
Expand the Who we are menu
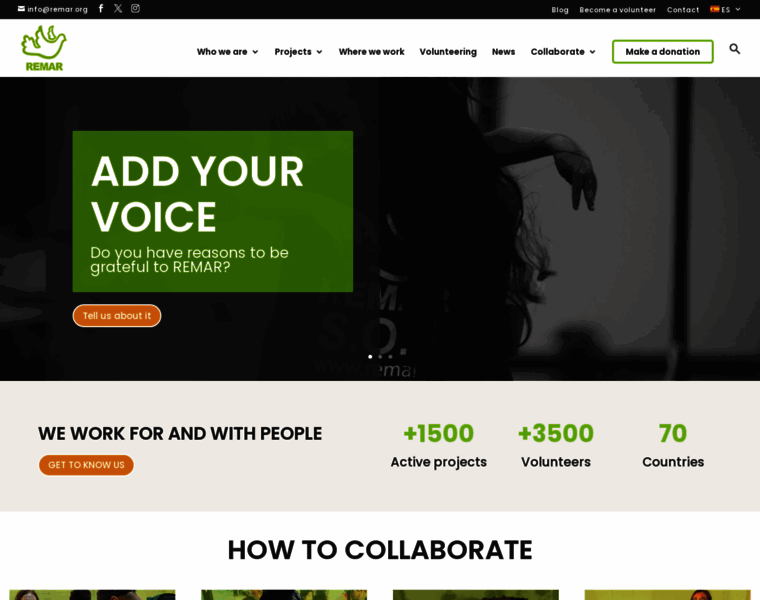point(227,52)
